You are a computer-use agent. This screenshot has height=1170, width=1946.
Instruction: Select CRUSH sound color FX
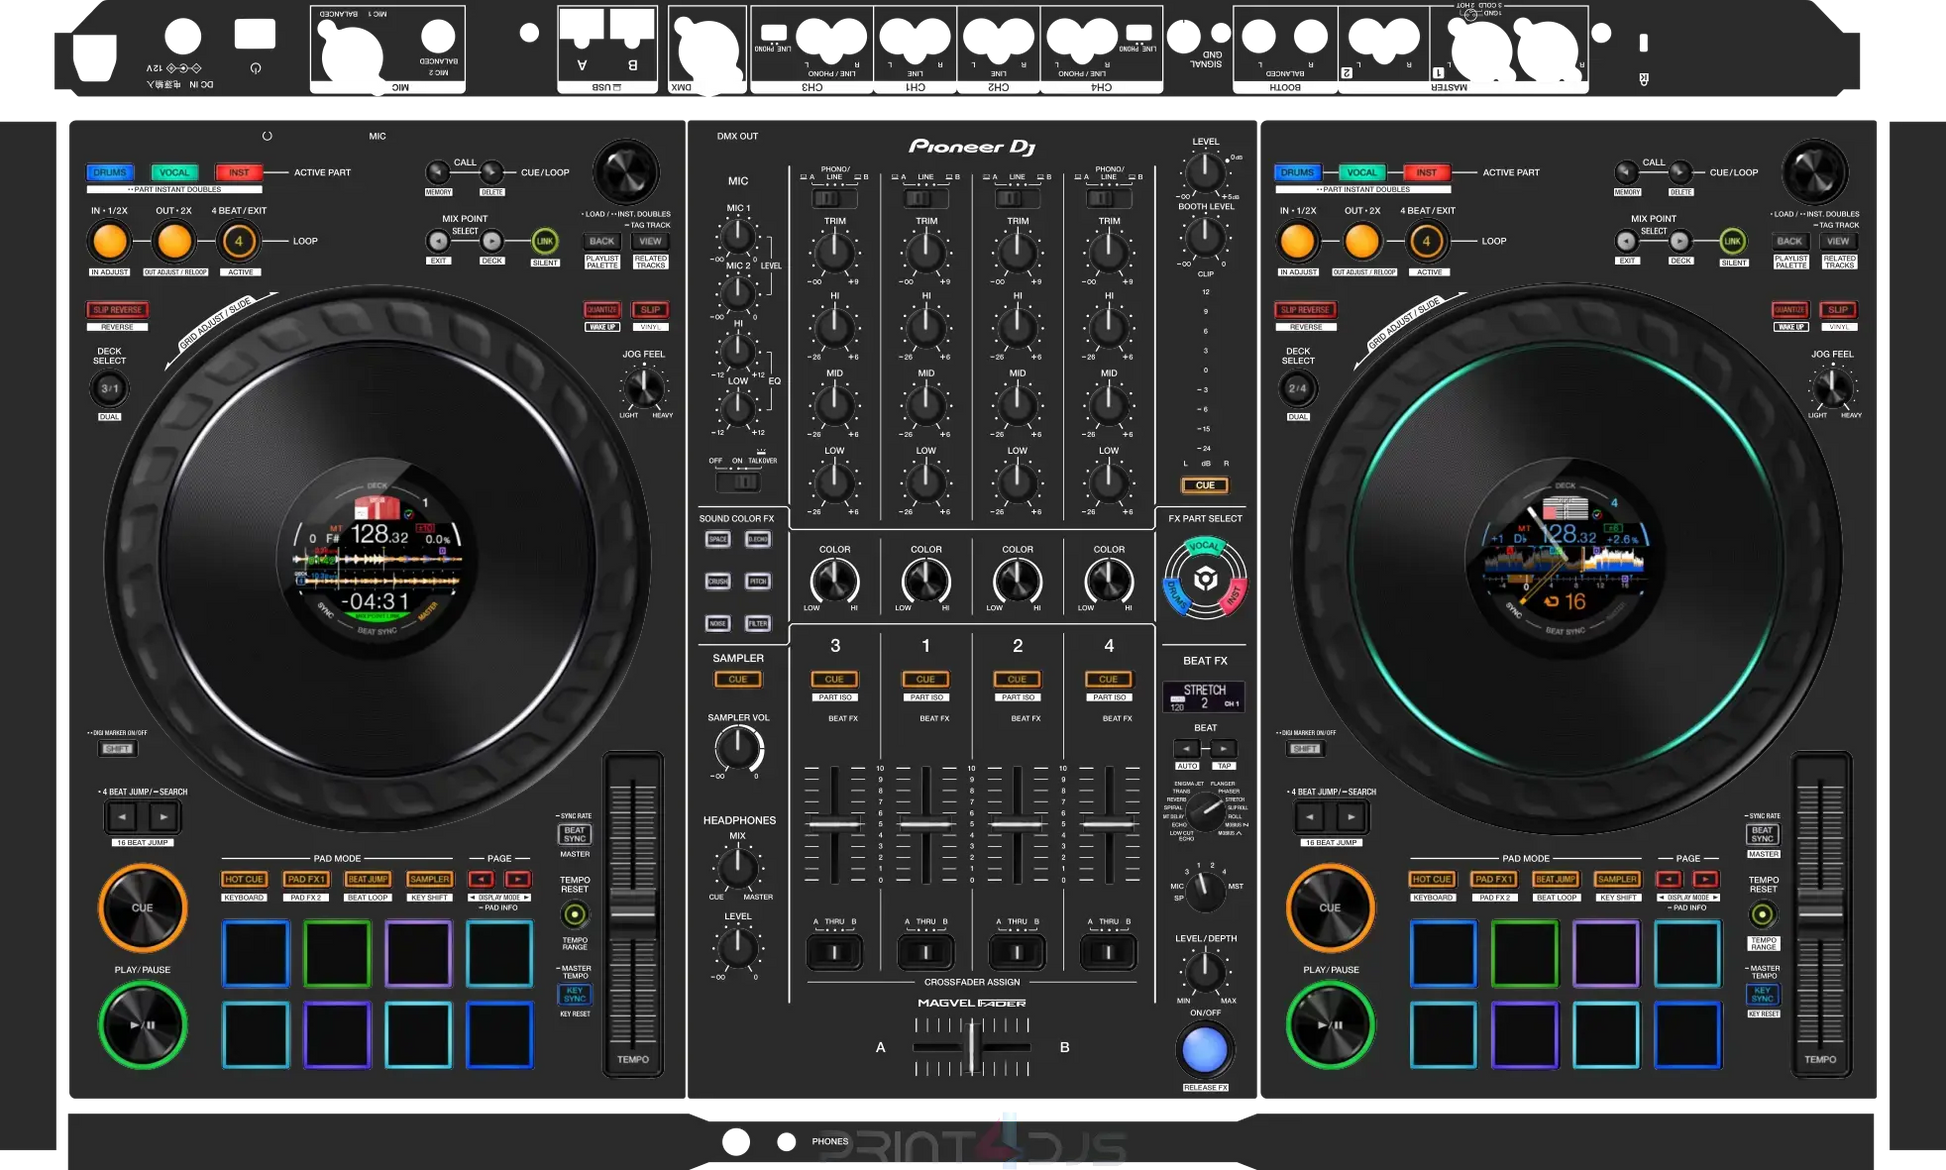point(718,581)
